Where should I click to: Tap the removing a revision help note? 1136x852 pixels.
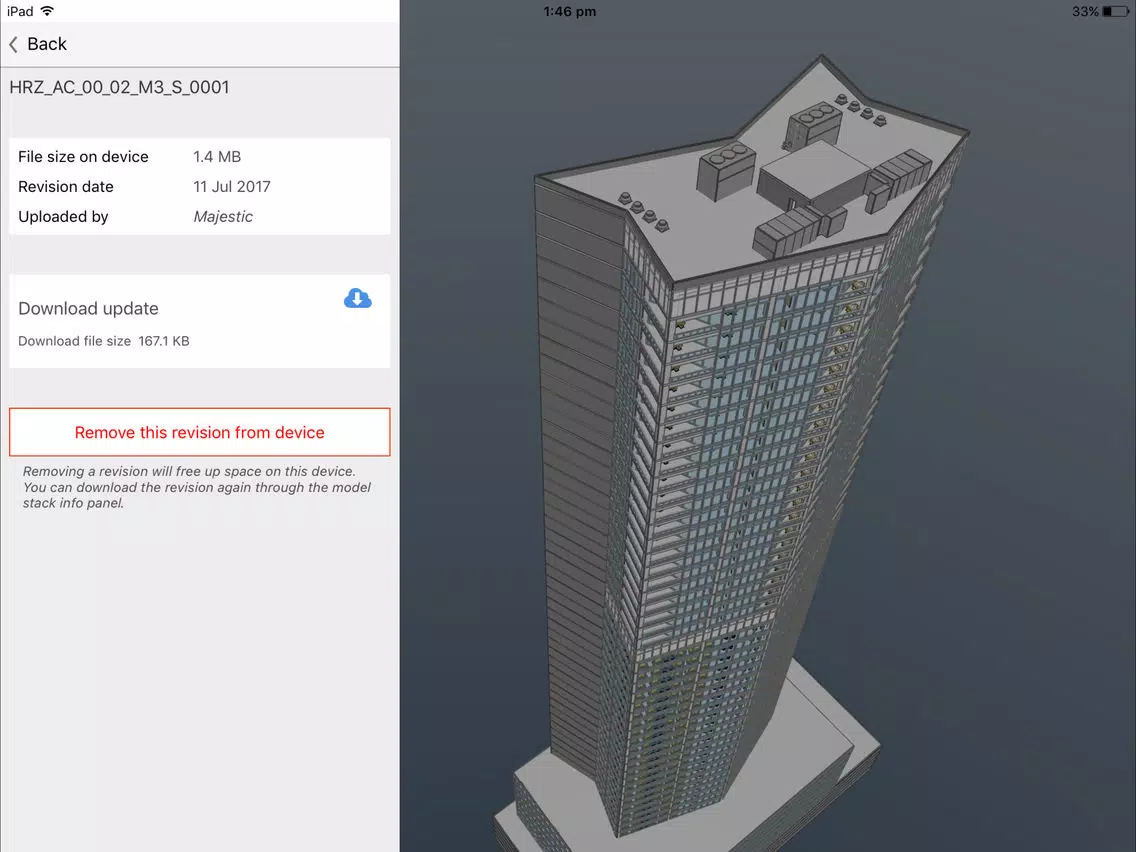tap(197, 488)
